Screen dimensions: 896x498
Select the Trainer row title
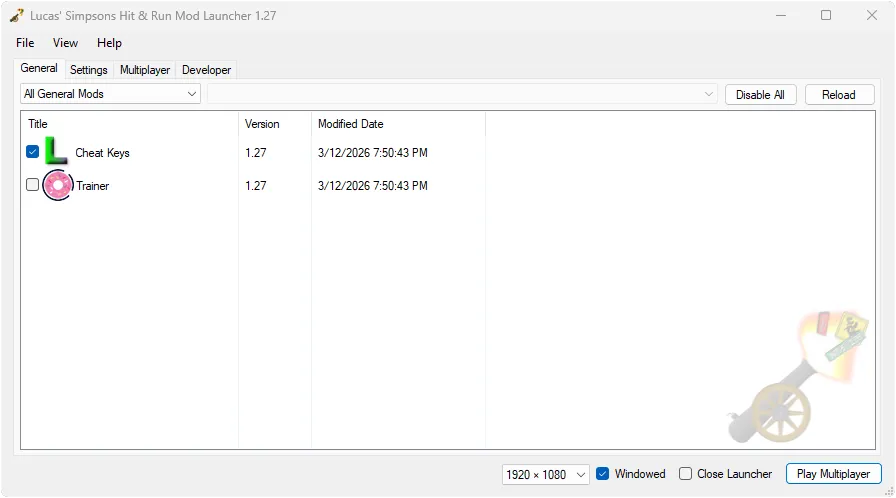click(93, 186)
